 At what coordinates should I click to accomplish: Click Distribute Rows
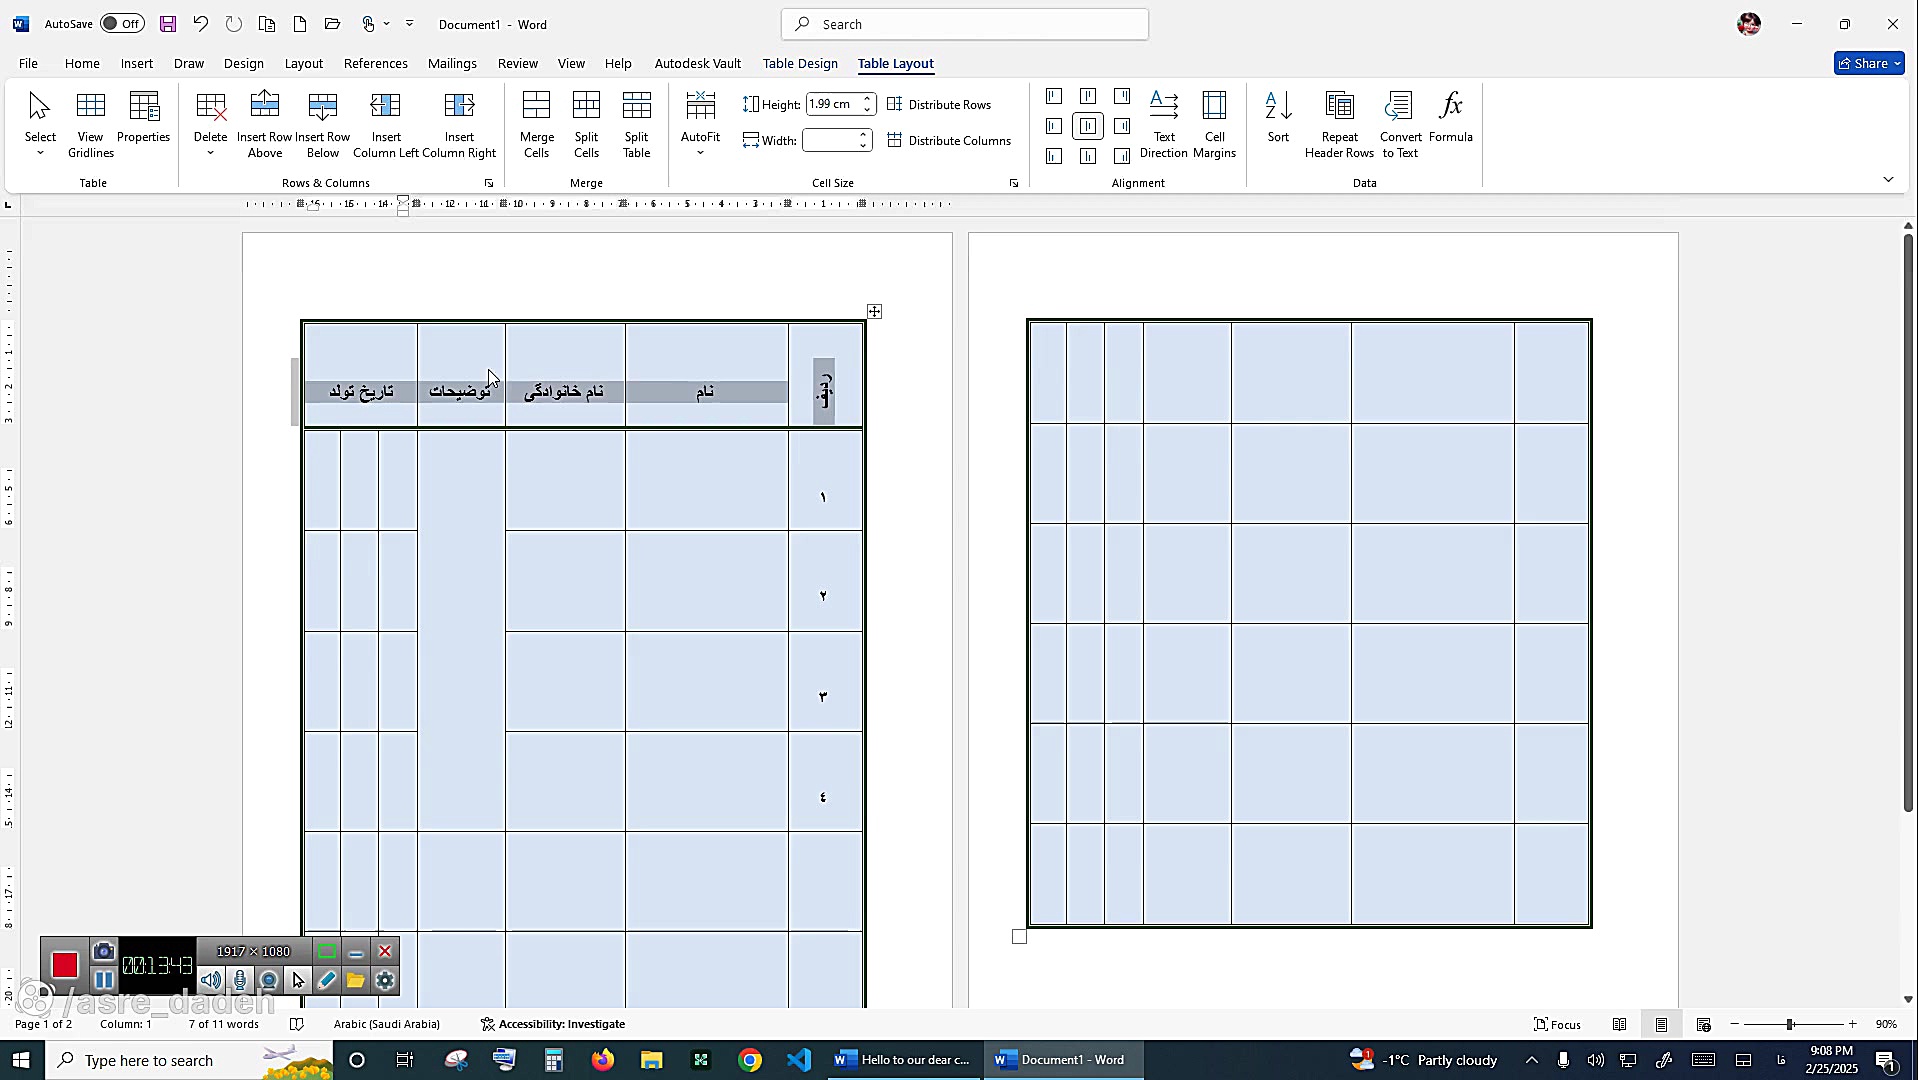pos(939,104)
